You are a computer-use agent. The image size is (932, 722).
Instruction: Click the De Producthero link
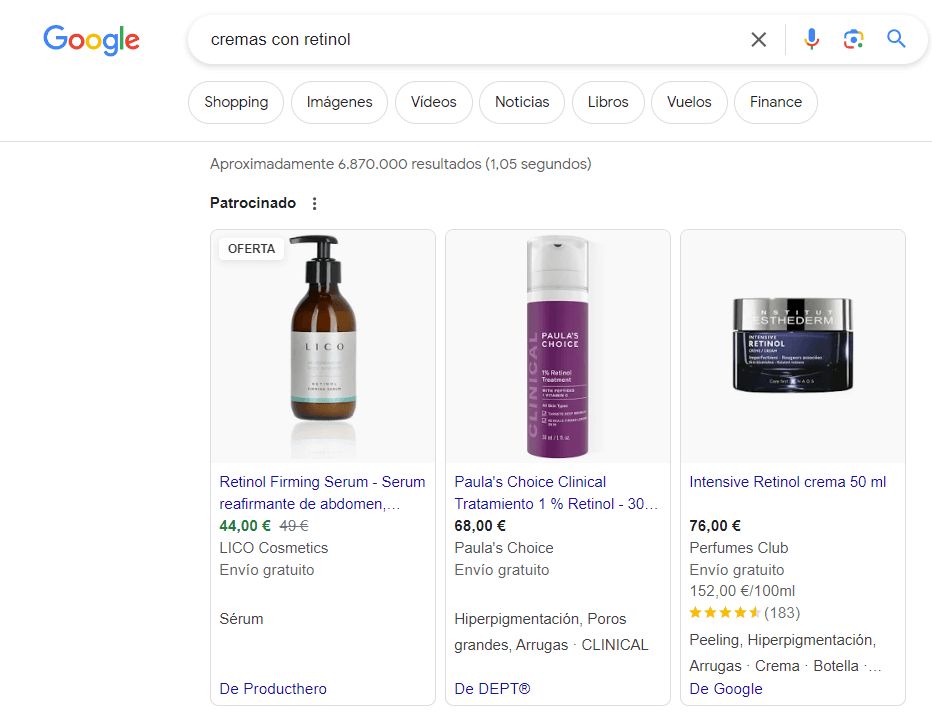tap(273, 689)
